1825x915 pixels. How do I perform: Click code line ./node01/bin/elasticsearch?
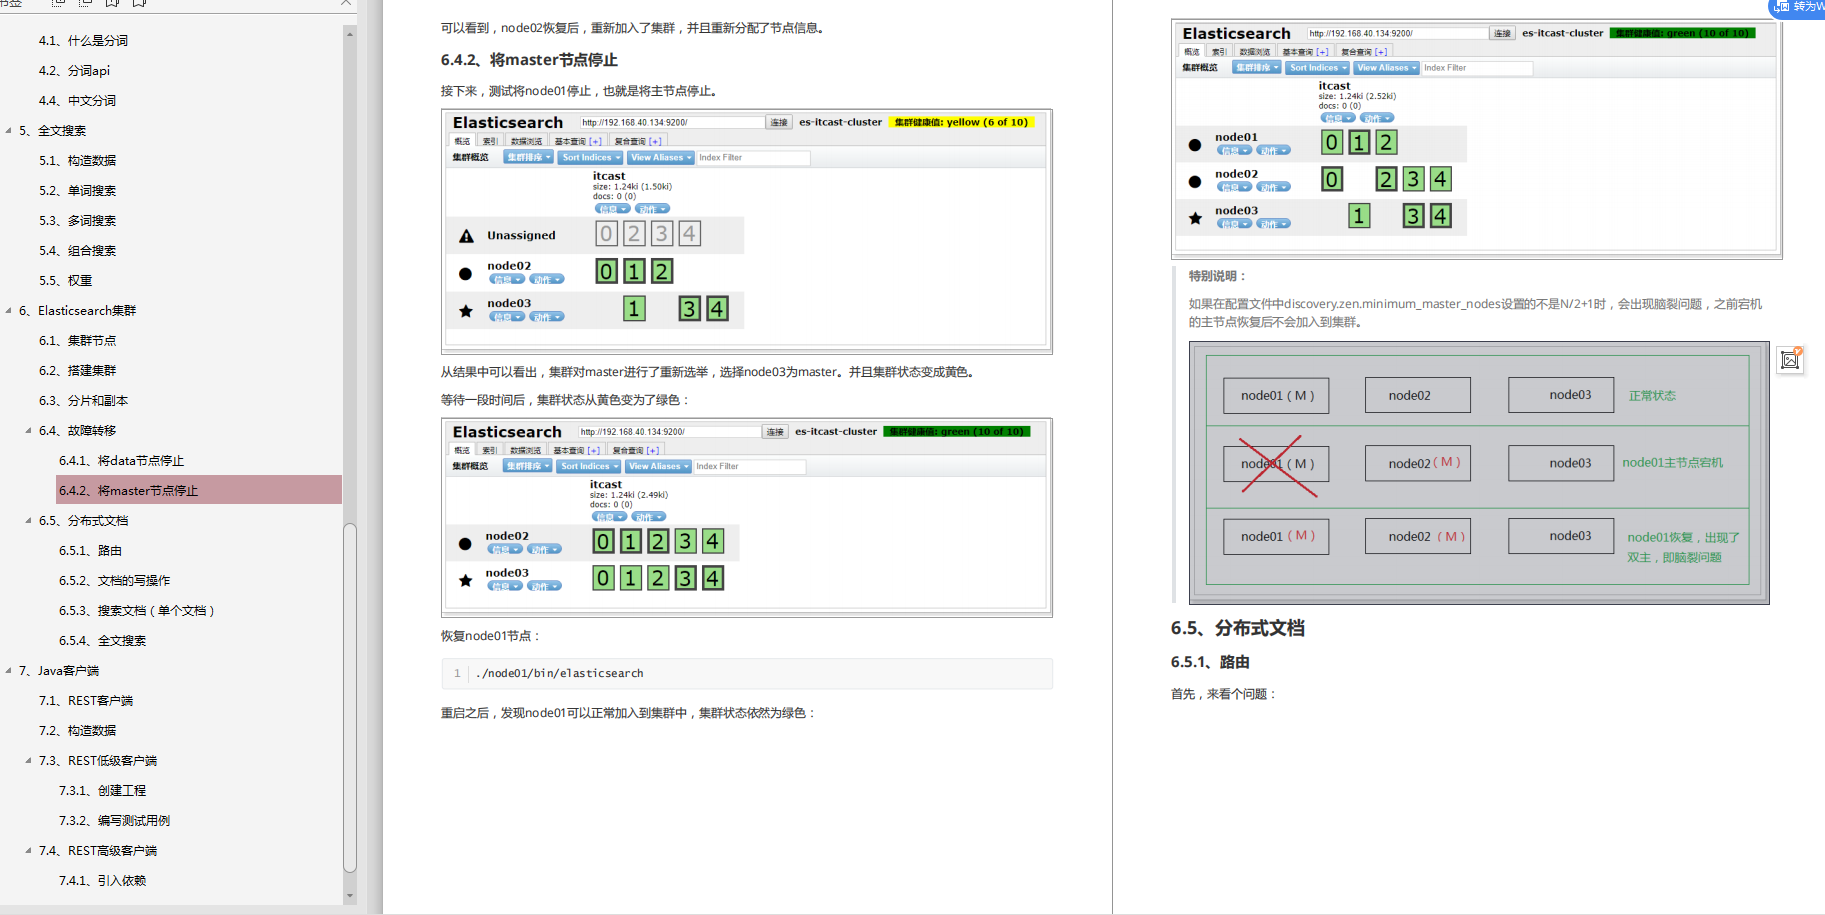tap(559, 673)
